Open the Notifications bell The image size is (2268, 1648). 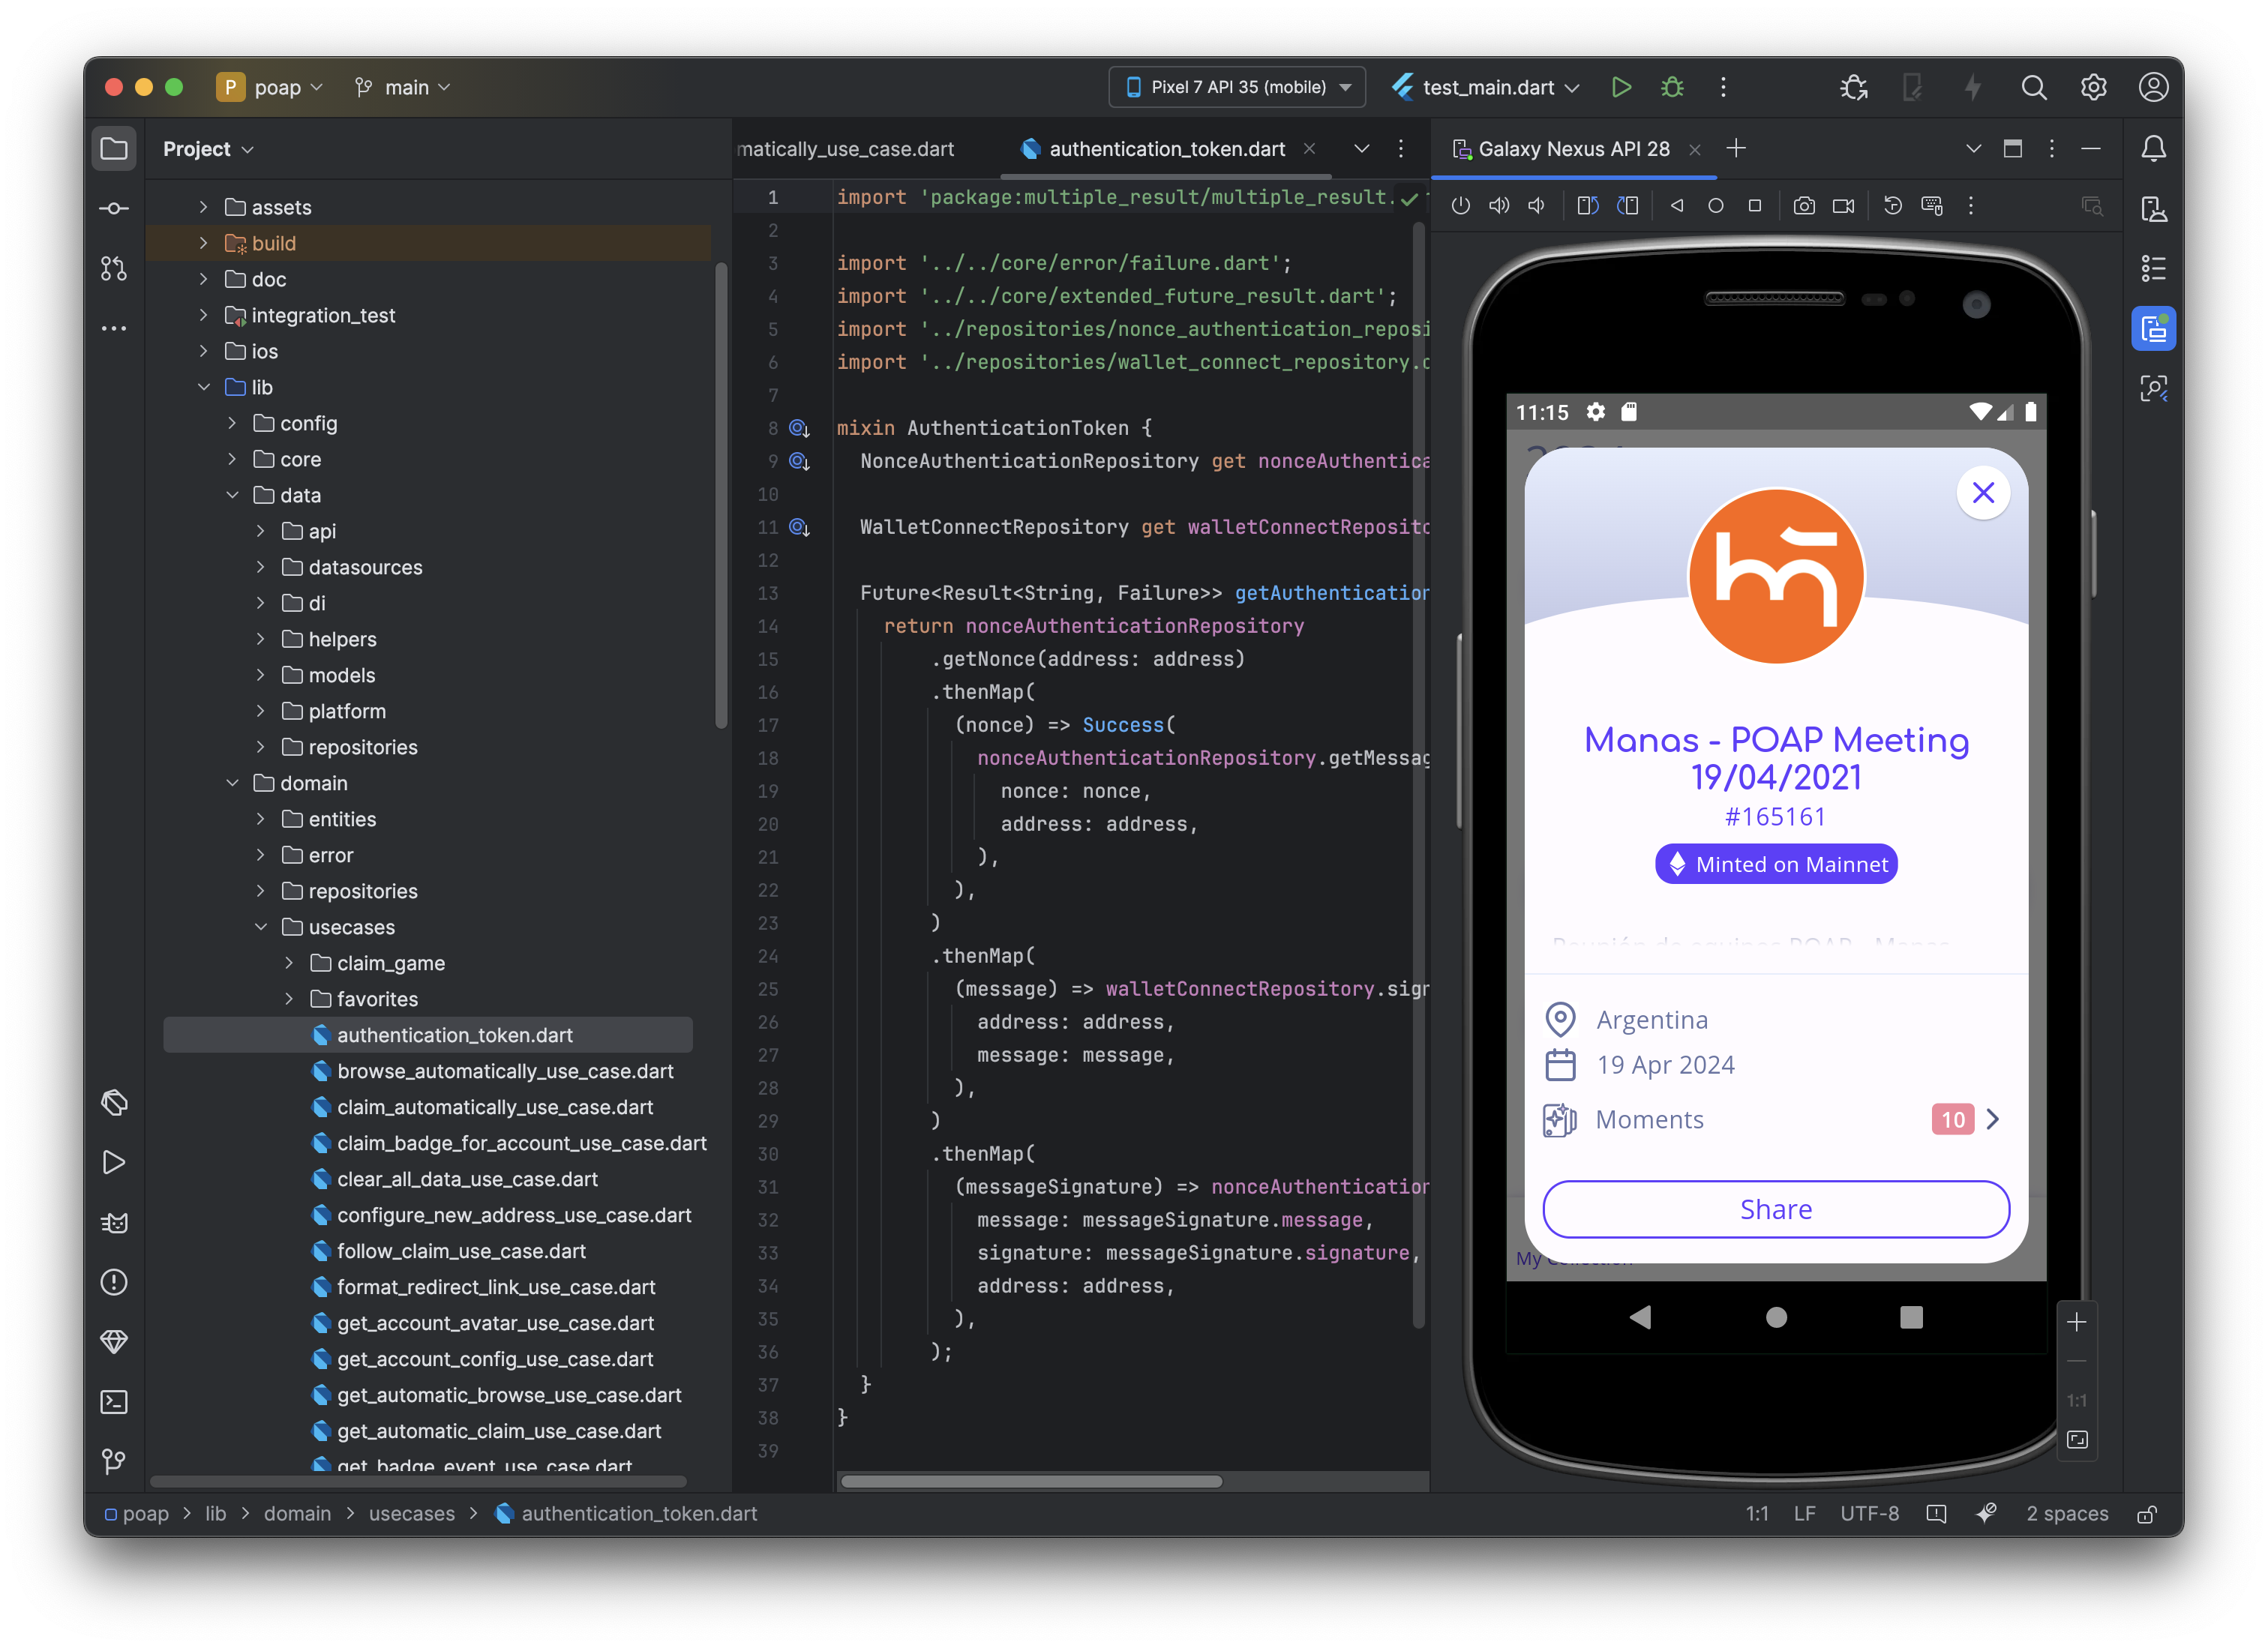(x=2153, y=149)
